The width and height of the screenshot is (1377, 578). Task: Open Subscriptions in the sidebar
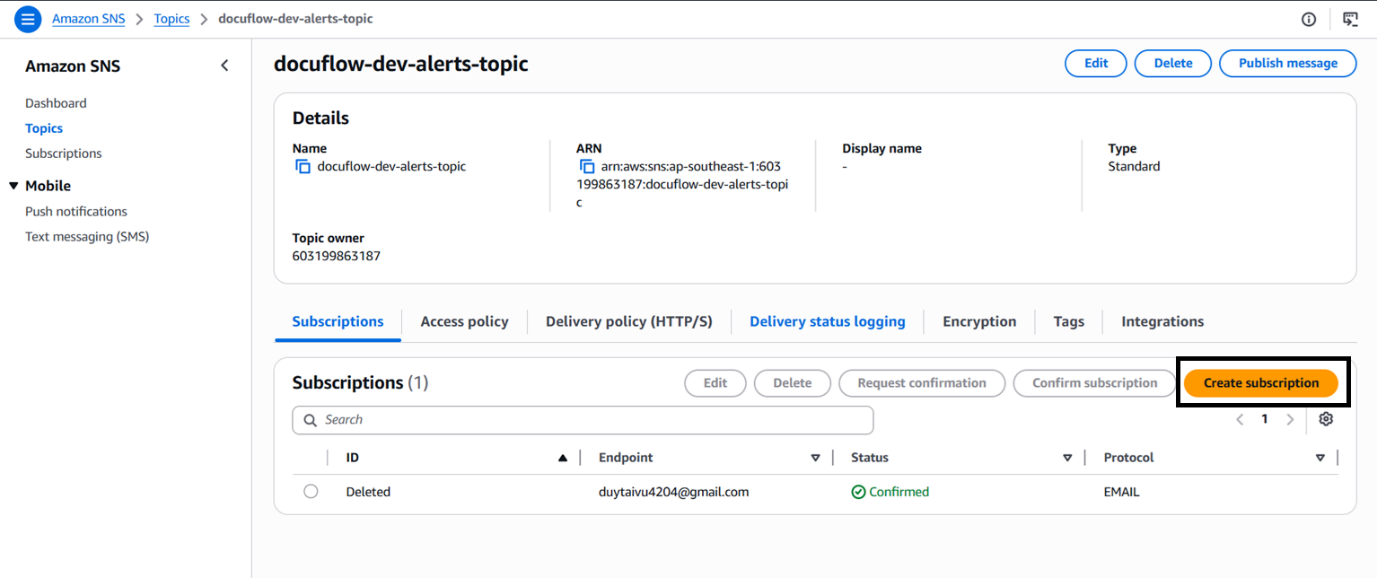(63, 153)
